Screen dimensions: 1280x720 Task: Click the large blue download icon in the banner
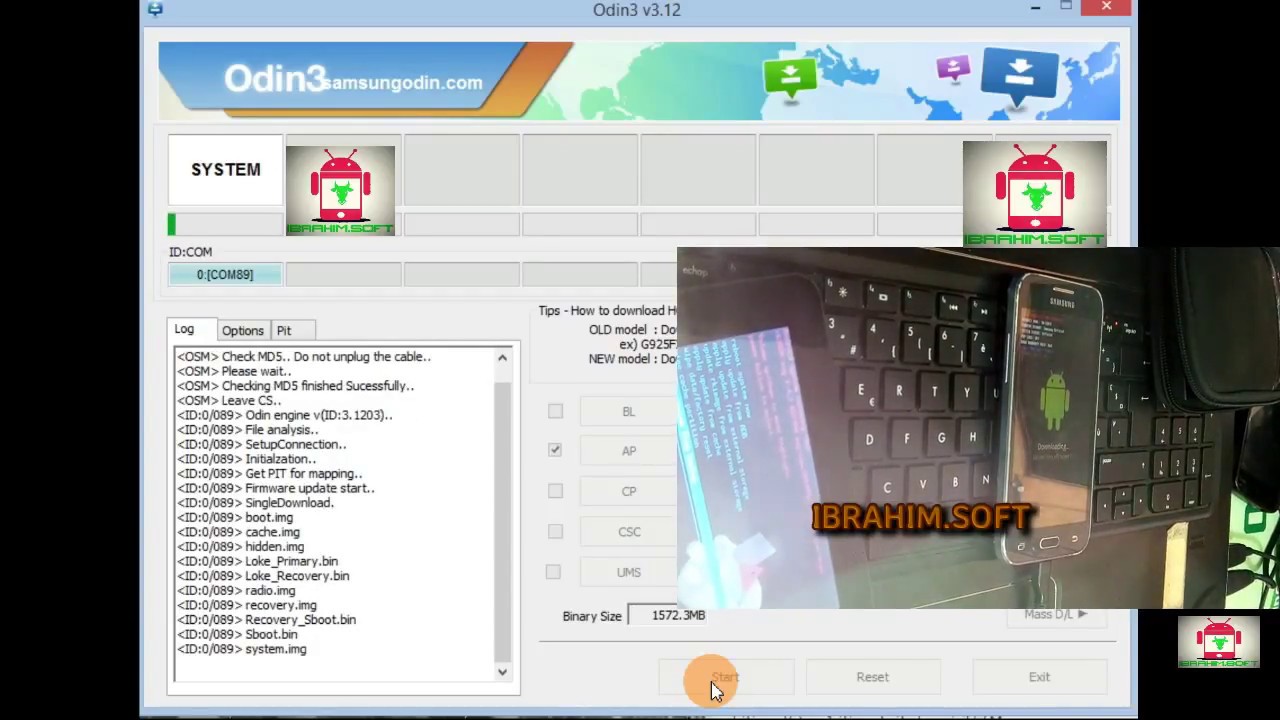pyautogui.click(x=1019, y=77)
